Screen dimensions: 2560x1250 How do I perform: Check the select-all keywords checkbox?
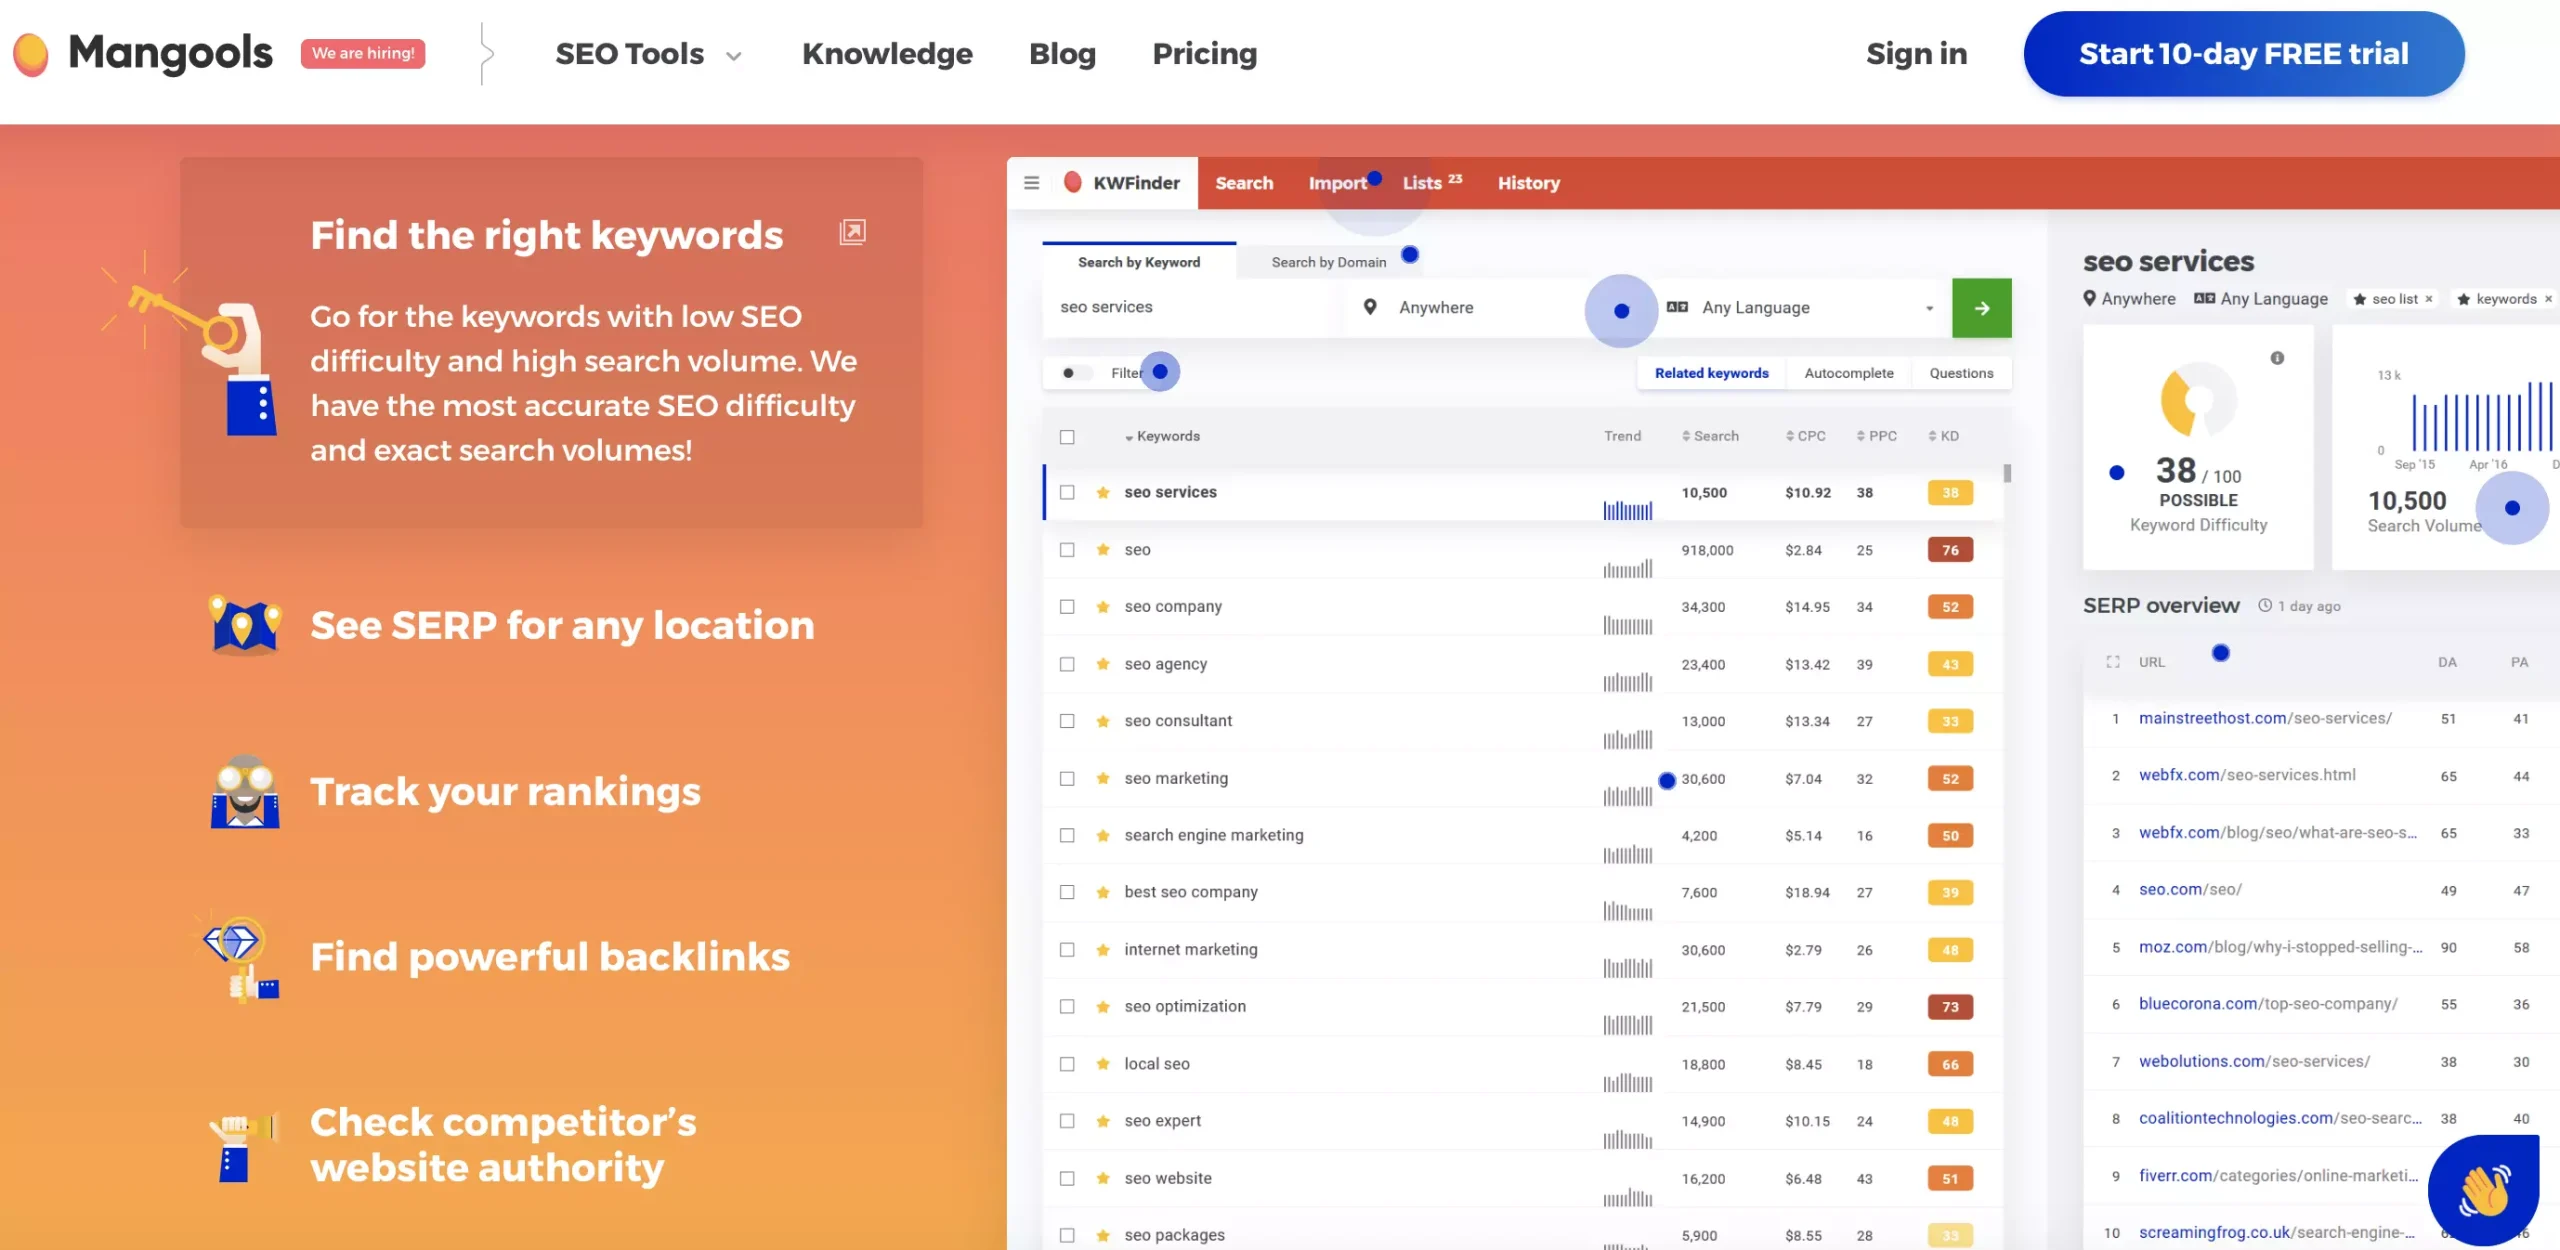(1067, 437)
